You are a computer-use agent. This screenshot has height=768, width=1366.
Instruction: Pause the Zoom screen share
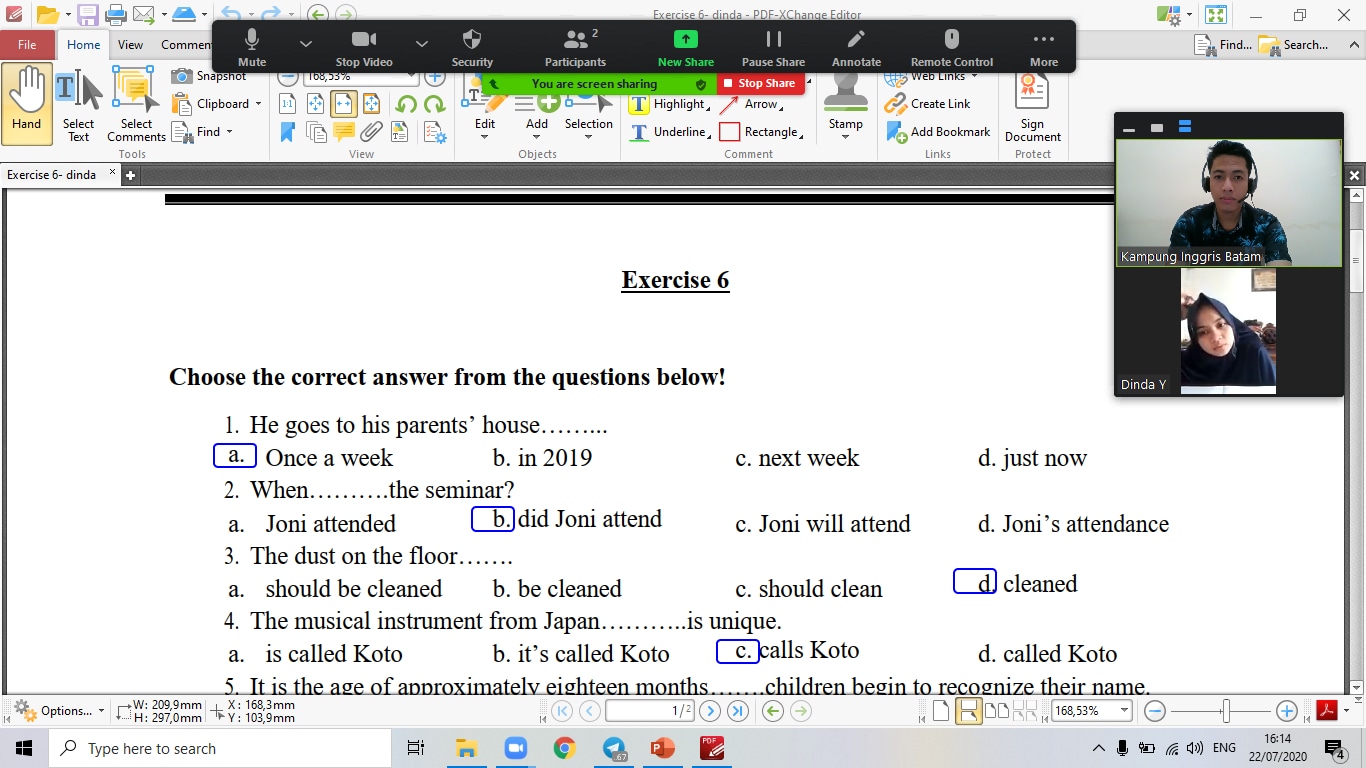773,47
